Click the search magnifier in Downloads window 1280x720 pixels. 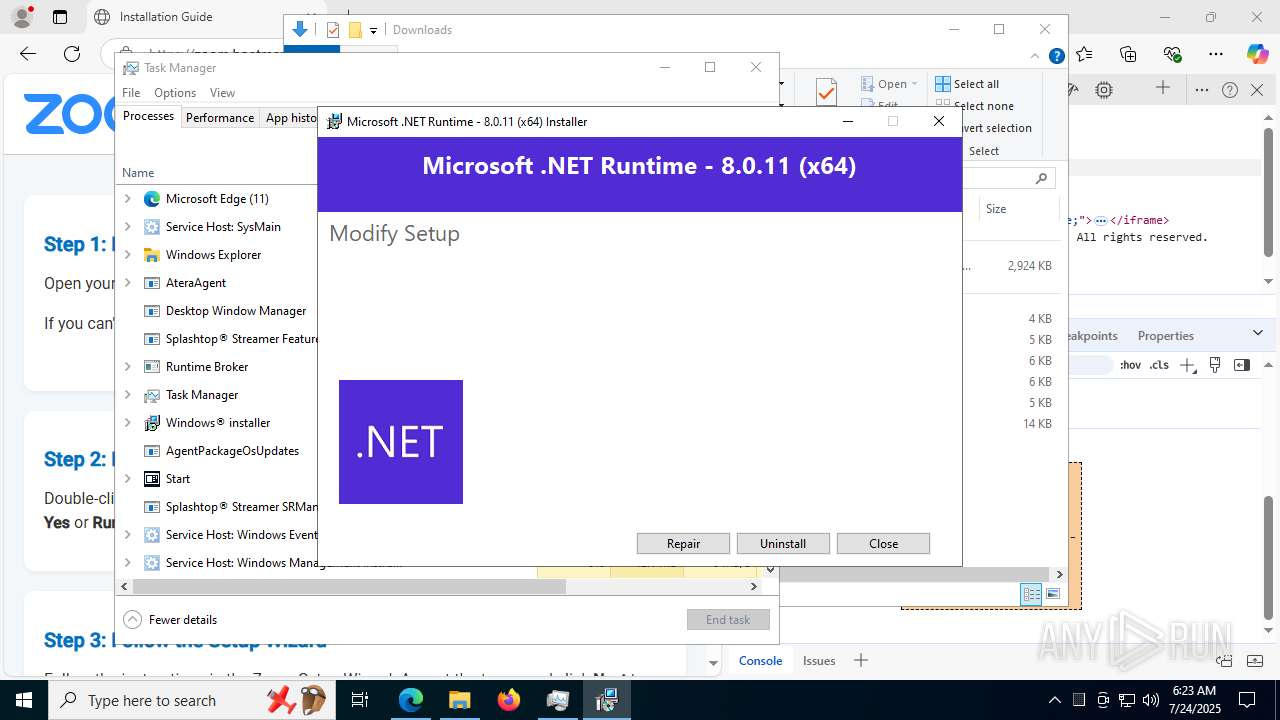click(1041, 178)
